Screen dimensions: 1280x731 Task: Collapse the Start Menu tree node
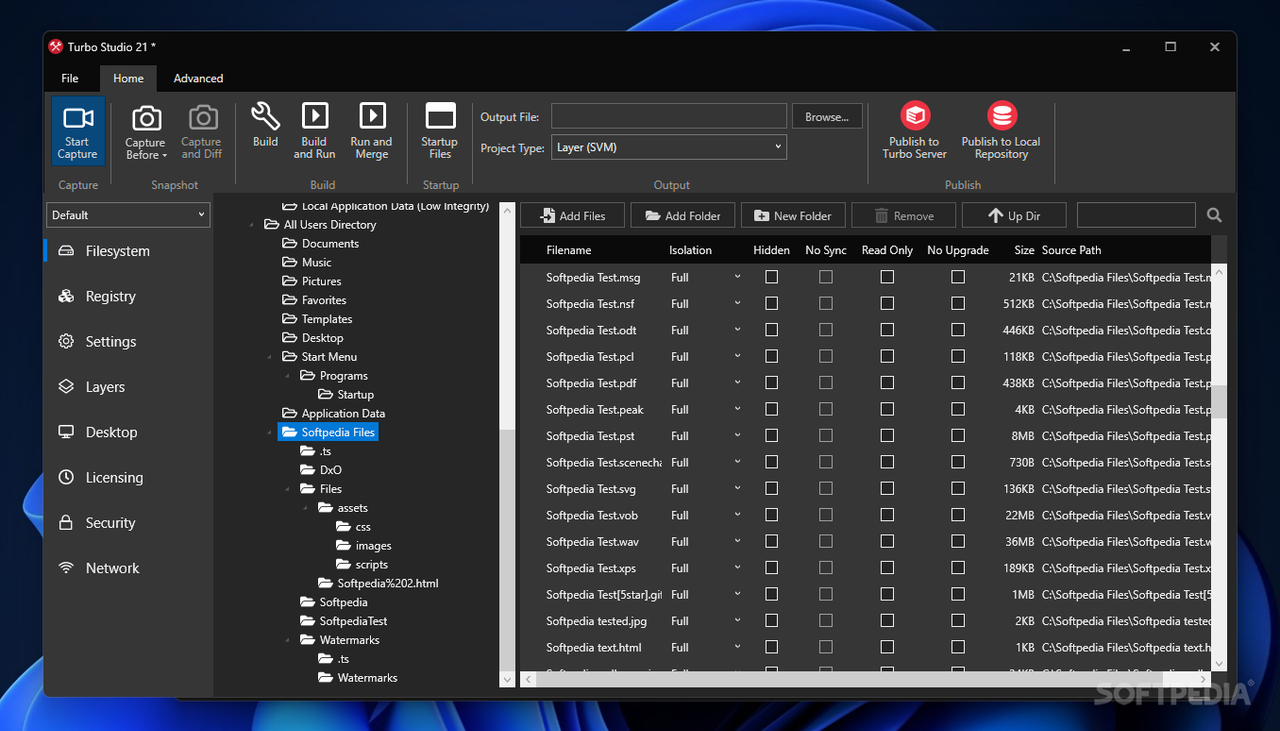(x=270, y=357)
